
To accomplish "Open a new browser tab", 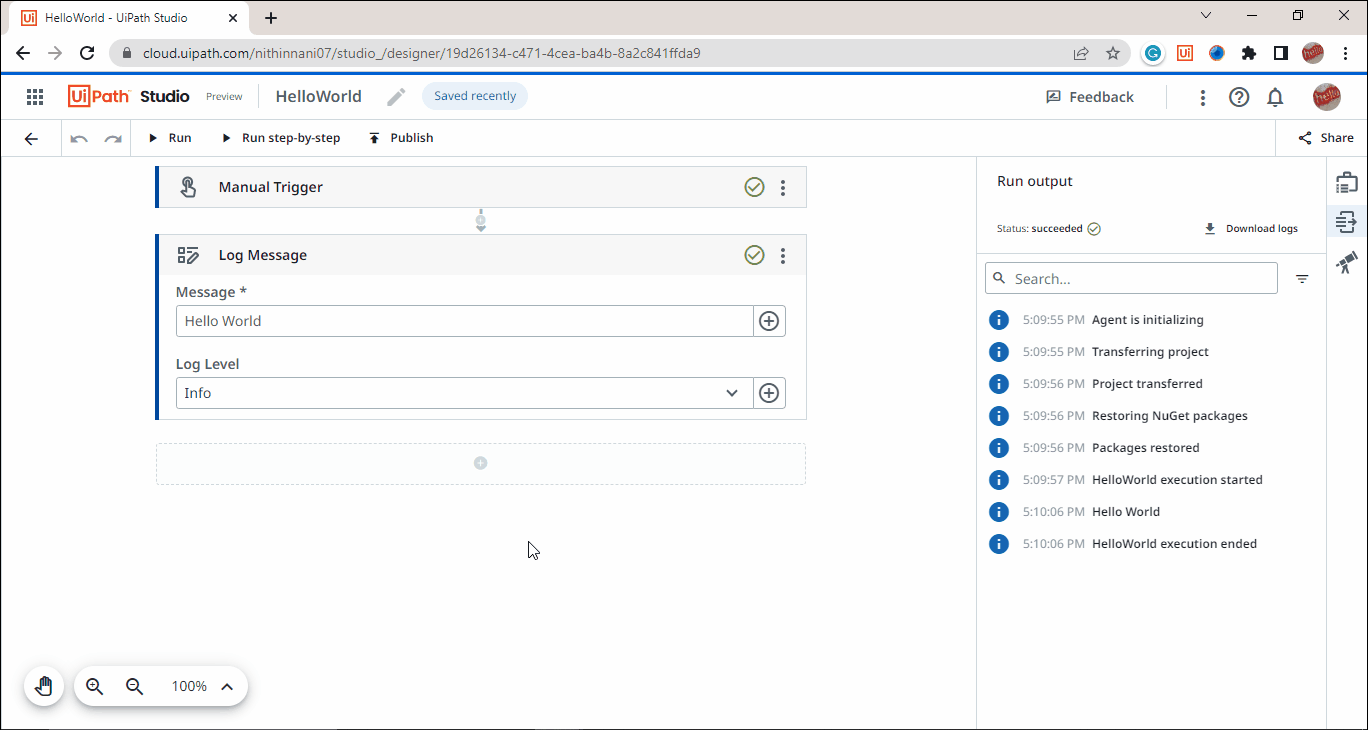I will [271, 18].
